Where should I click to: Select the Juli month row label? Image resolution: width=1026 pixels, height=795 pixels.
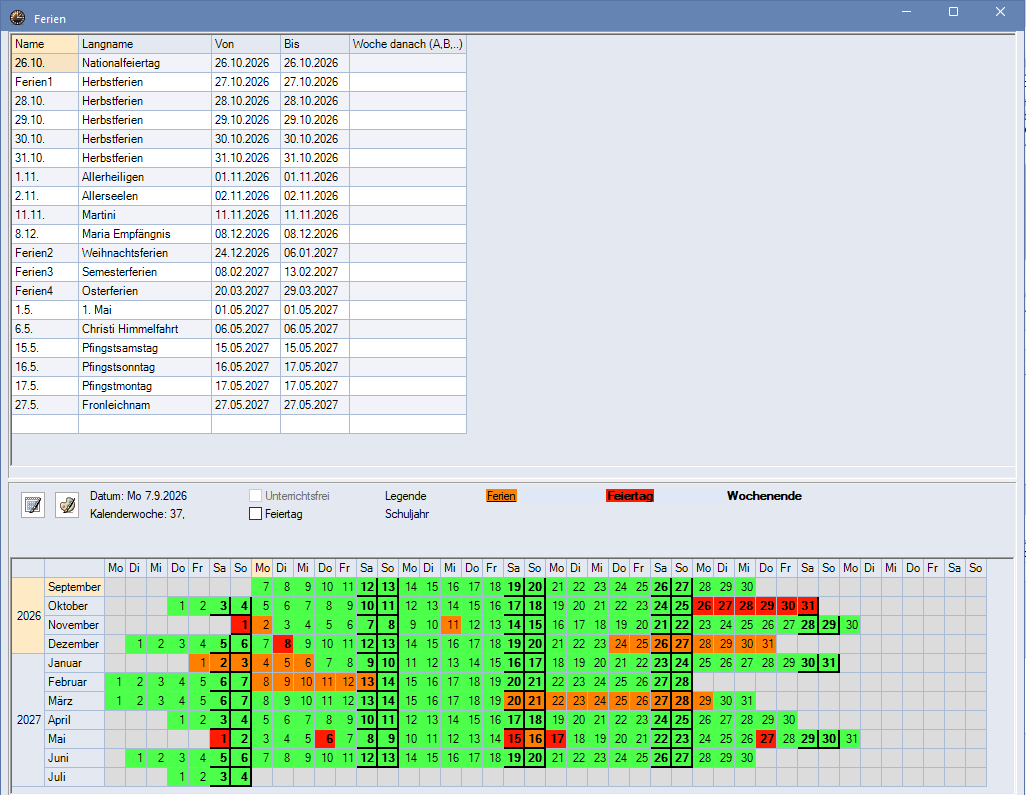(x=75, y=777)
